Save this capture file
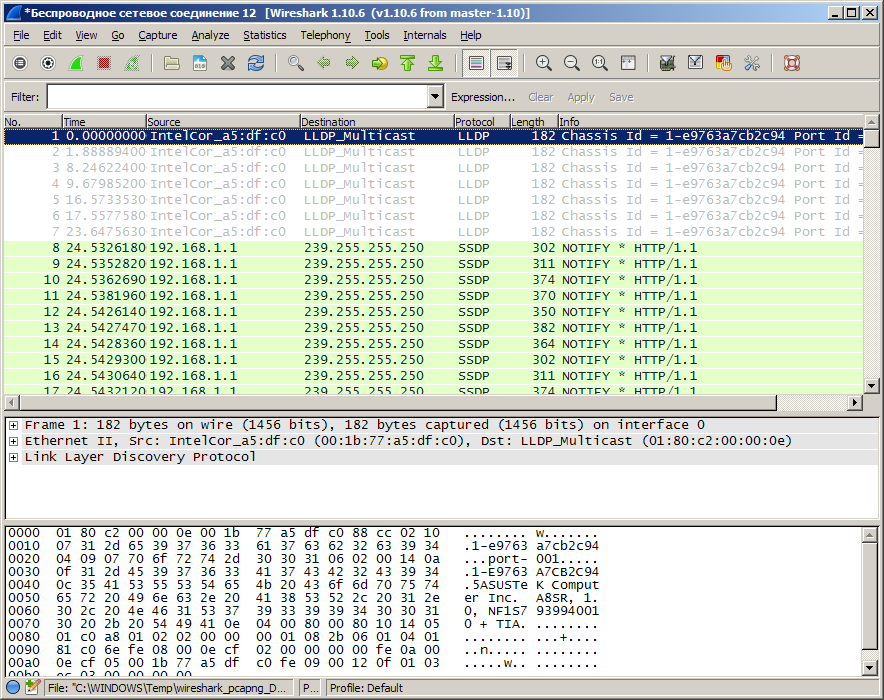Image resolution: width=884 pixels, height=700 pixels. 200,63
